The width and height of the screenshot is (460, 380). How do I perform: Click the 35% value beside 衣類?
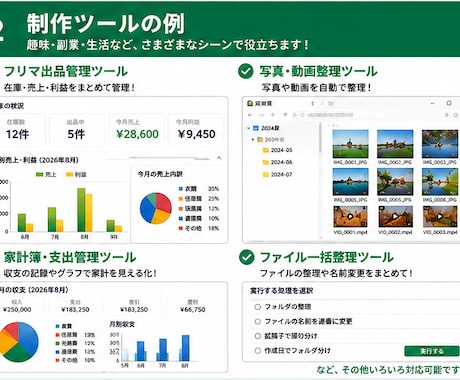tap(213, 189)
